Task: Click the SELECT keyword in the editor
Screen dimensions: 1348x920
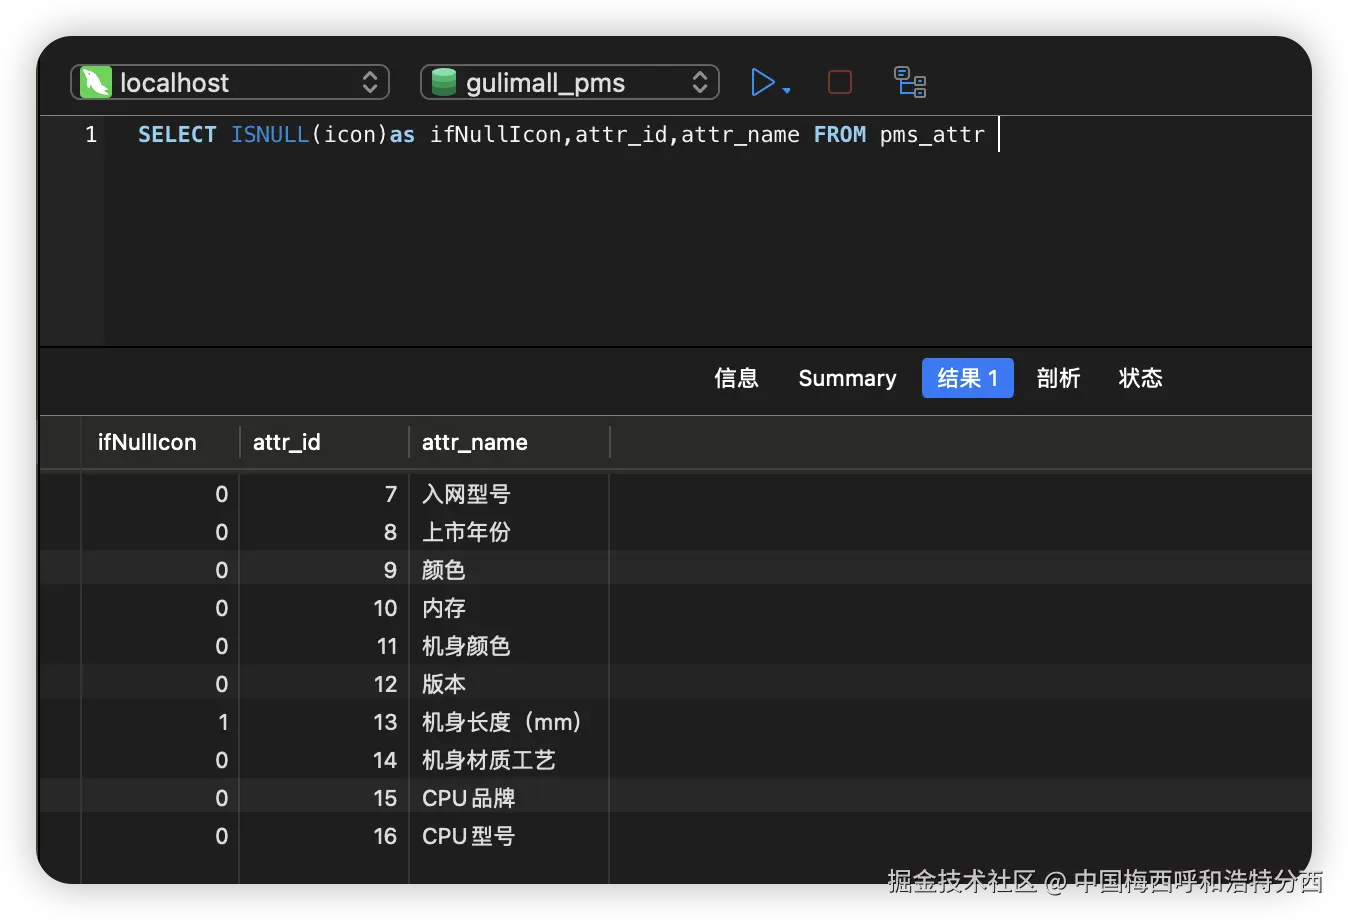Action: (x=177, y=134)
